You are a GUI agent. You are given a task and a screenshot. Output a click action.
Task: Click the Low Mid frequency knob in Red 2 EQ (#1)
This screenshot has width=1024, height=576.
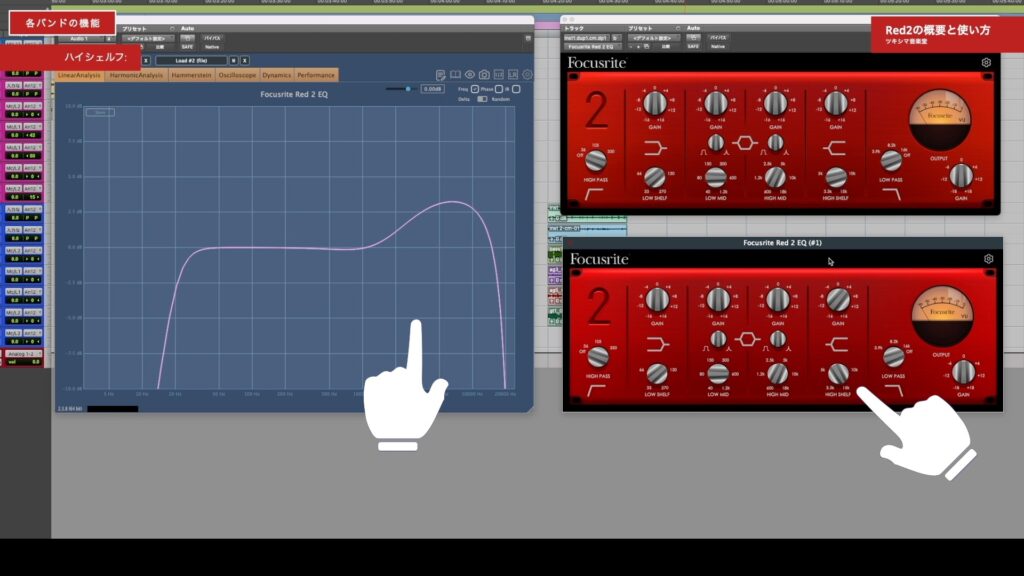718,374
